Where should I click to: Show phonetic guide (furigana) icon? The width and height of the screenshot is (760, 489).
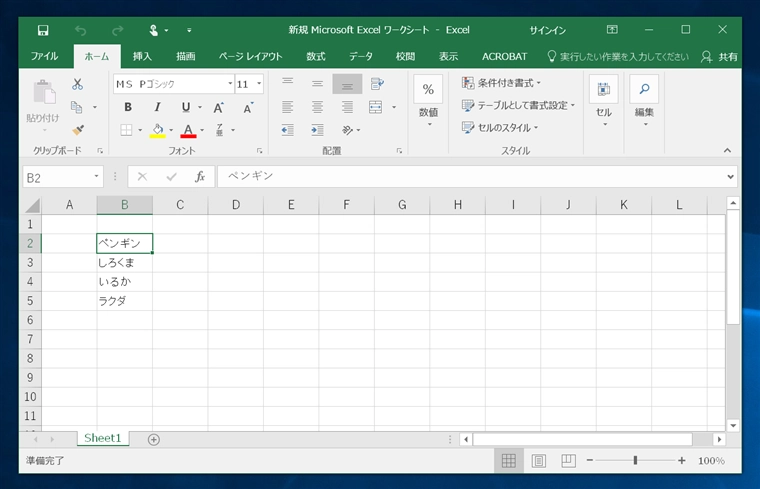click(220, 130)
